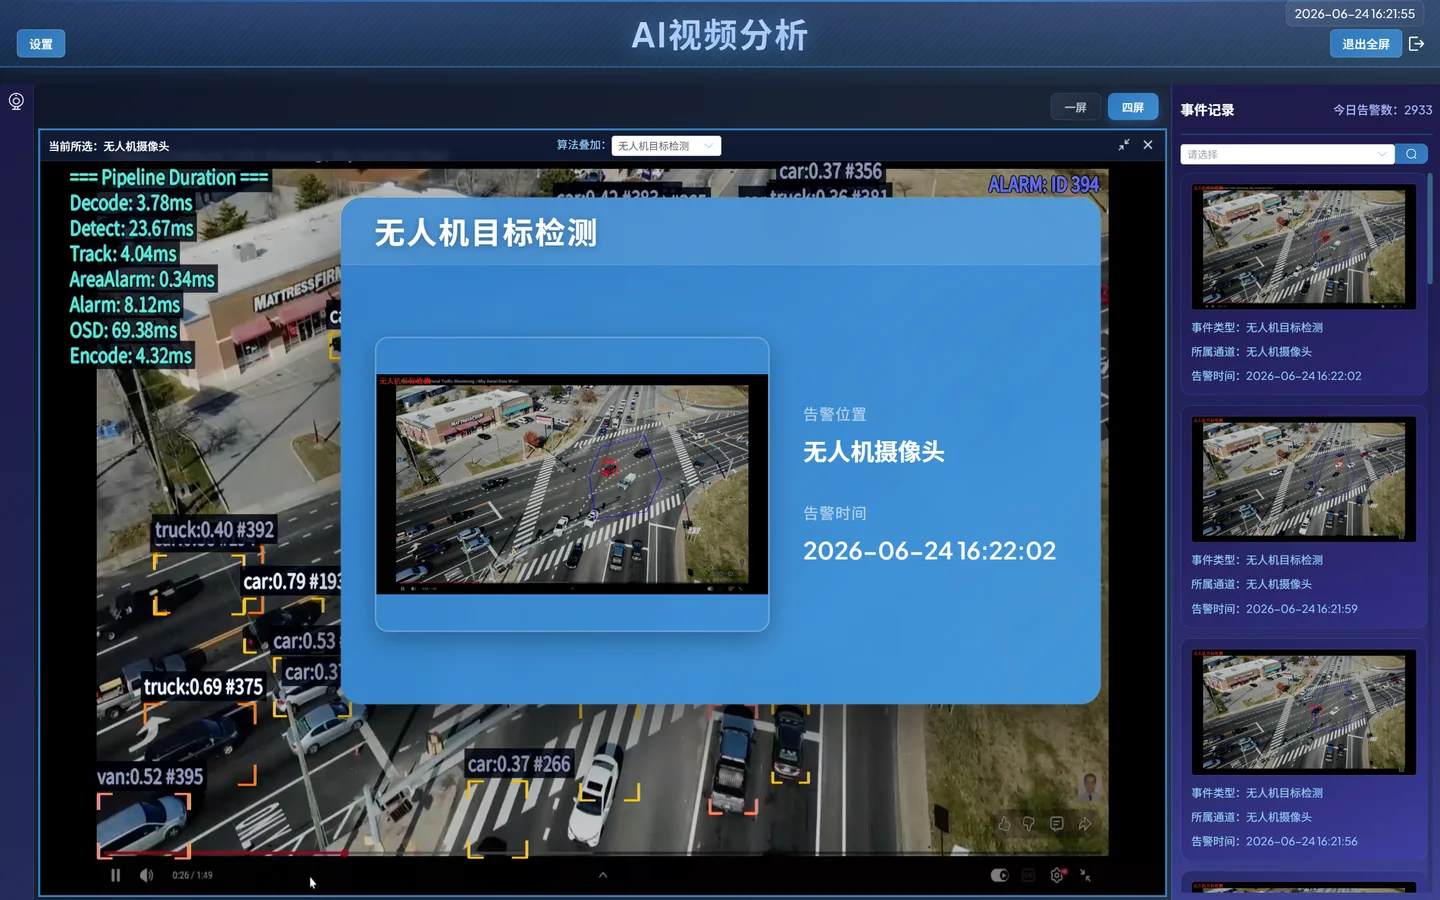Screen dimensions: 1440x900
Task: Open event thumbnail for 16:21:56 alarm
Action: click(x=1304, y=712)
